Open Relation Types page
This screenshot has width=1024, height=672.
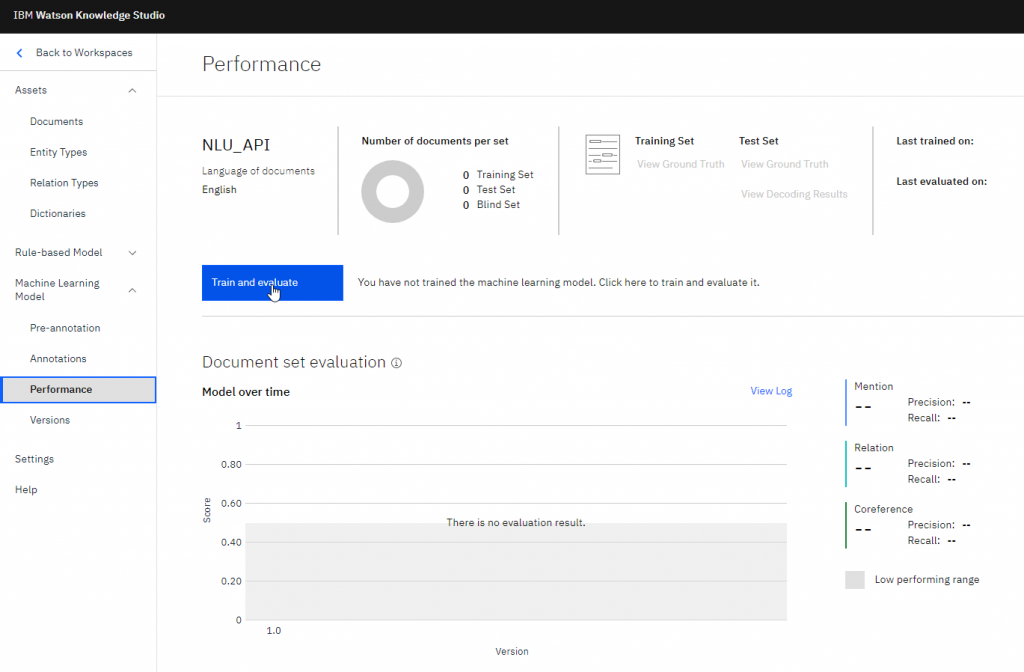(64, 183)
